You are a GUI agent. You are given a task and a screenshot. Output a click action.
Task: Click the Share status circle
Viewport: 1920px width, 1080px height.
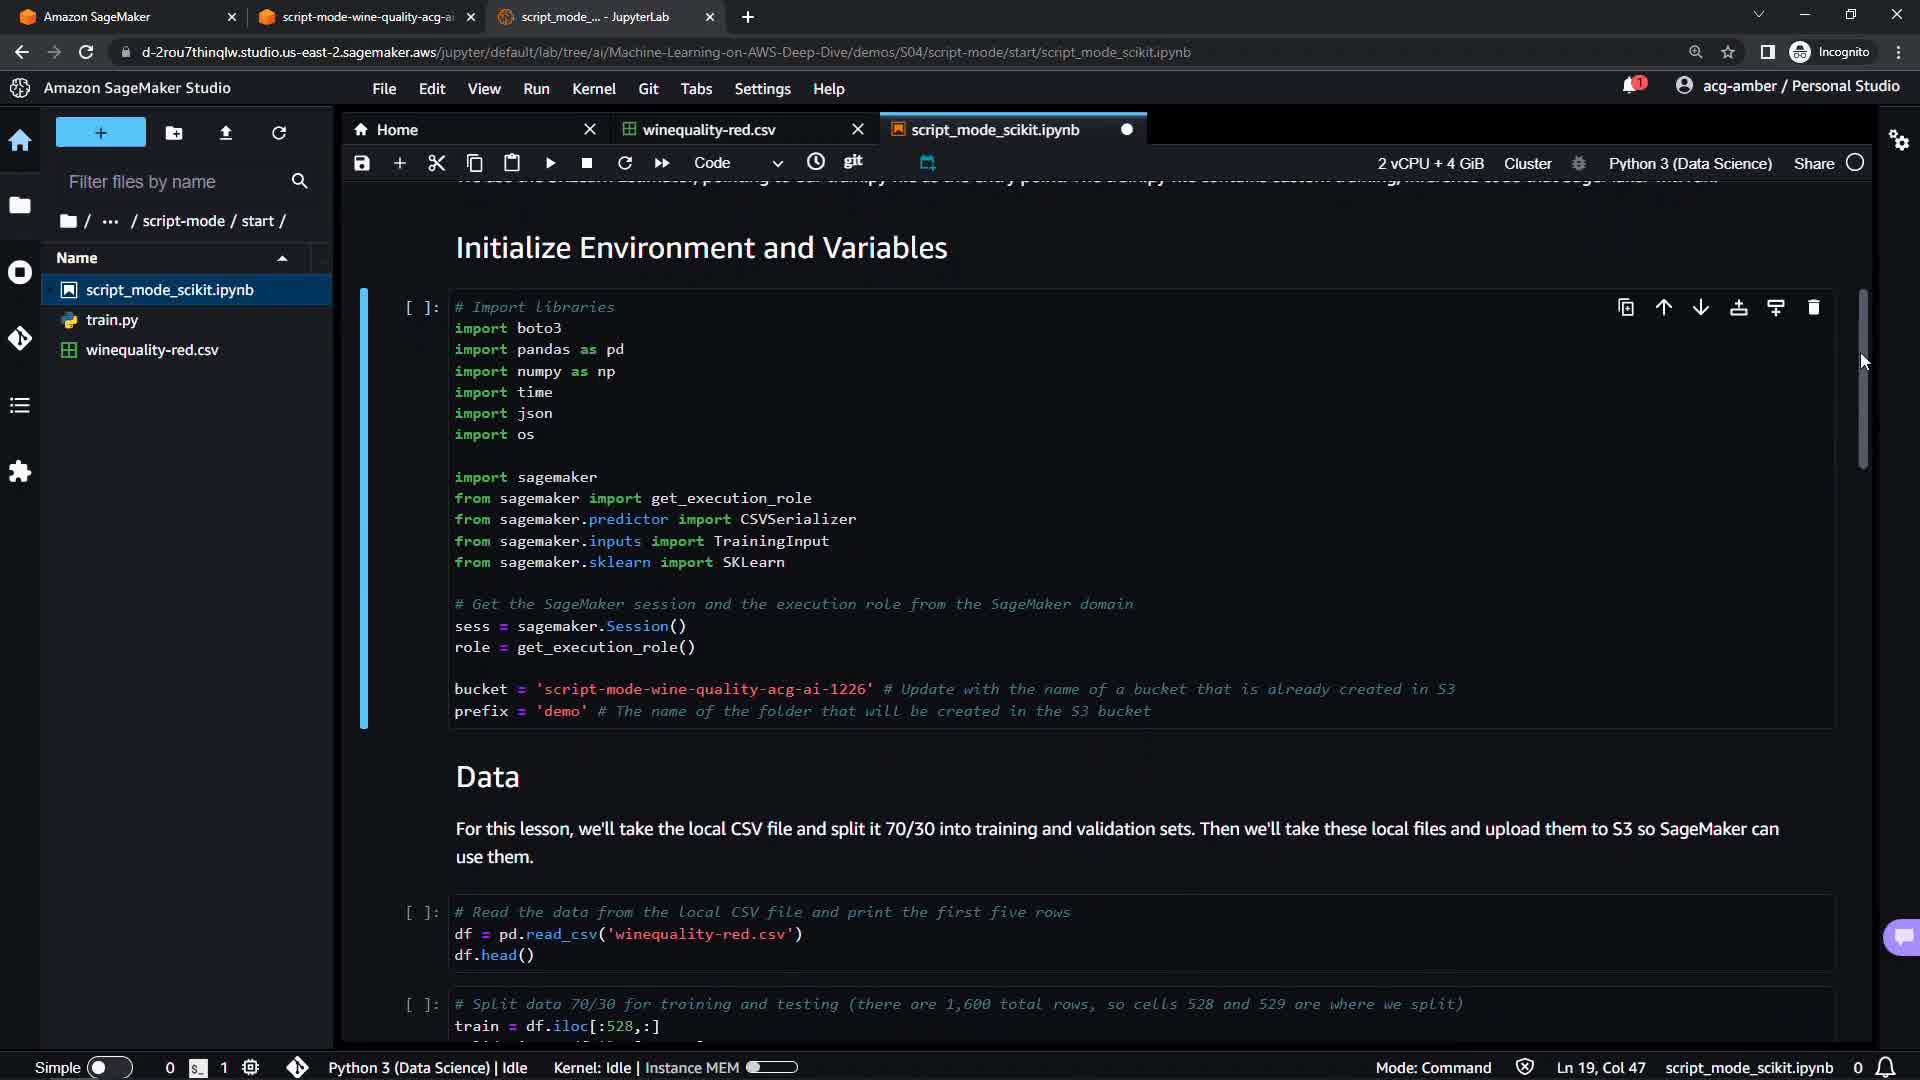click(x=1855, y=163)
